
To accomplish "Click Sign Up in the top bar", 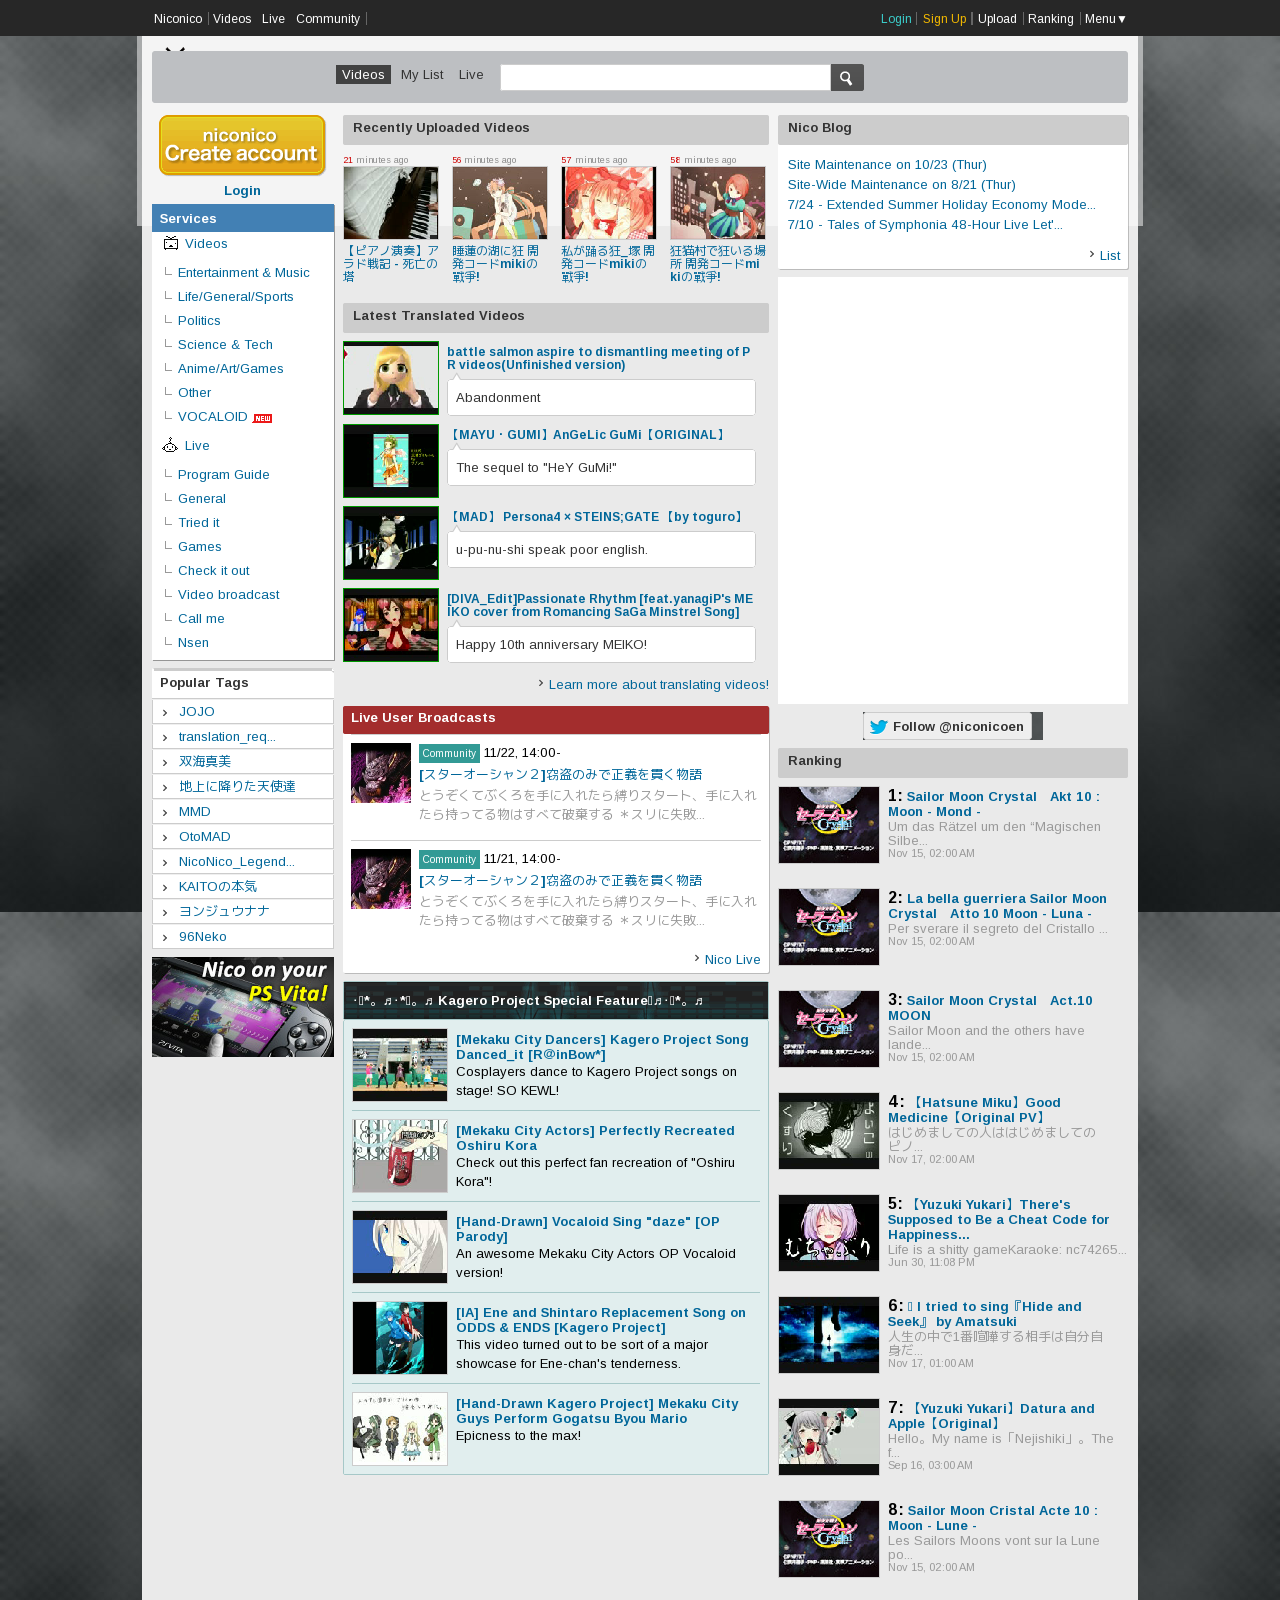I will point(945,19).
